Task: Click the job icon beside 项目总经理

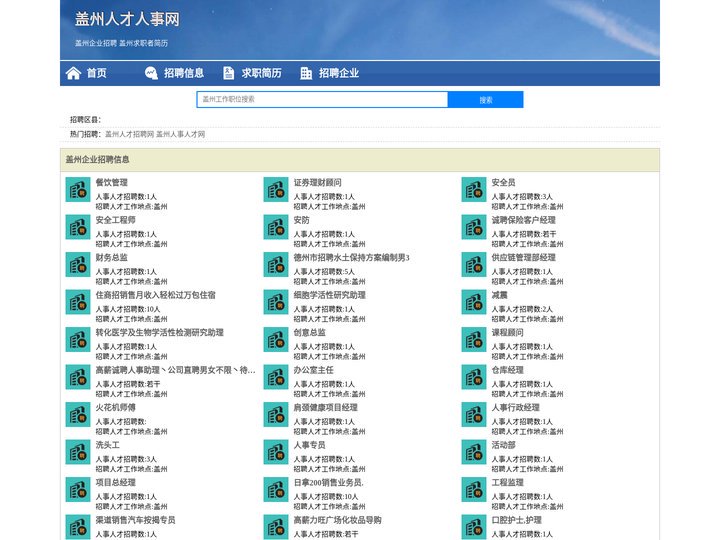Action: (x=78, y=489)
